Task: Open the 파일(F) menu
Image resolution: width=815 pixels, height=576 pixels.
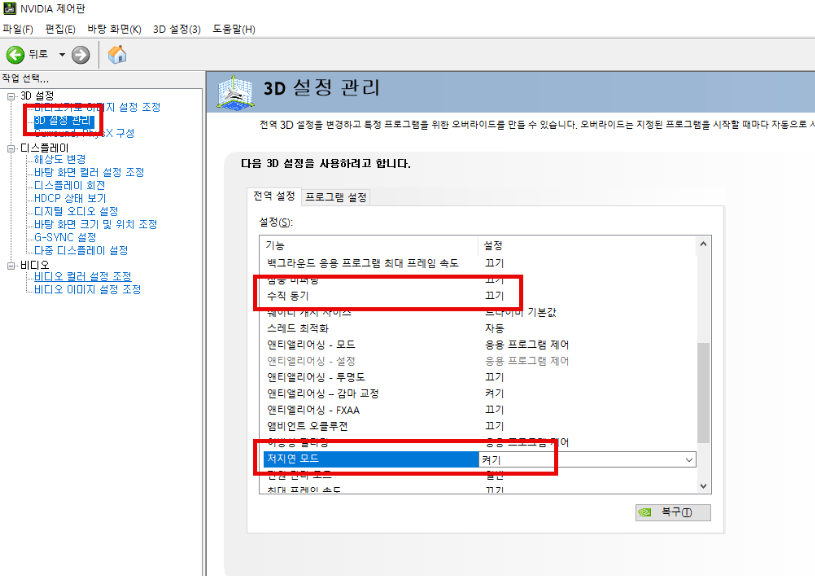Action: coord(18,30)
